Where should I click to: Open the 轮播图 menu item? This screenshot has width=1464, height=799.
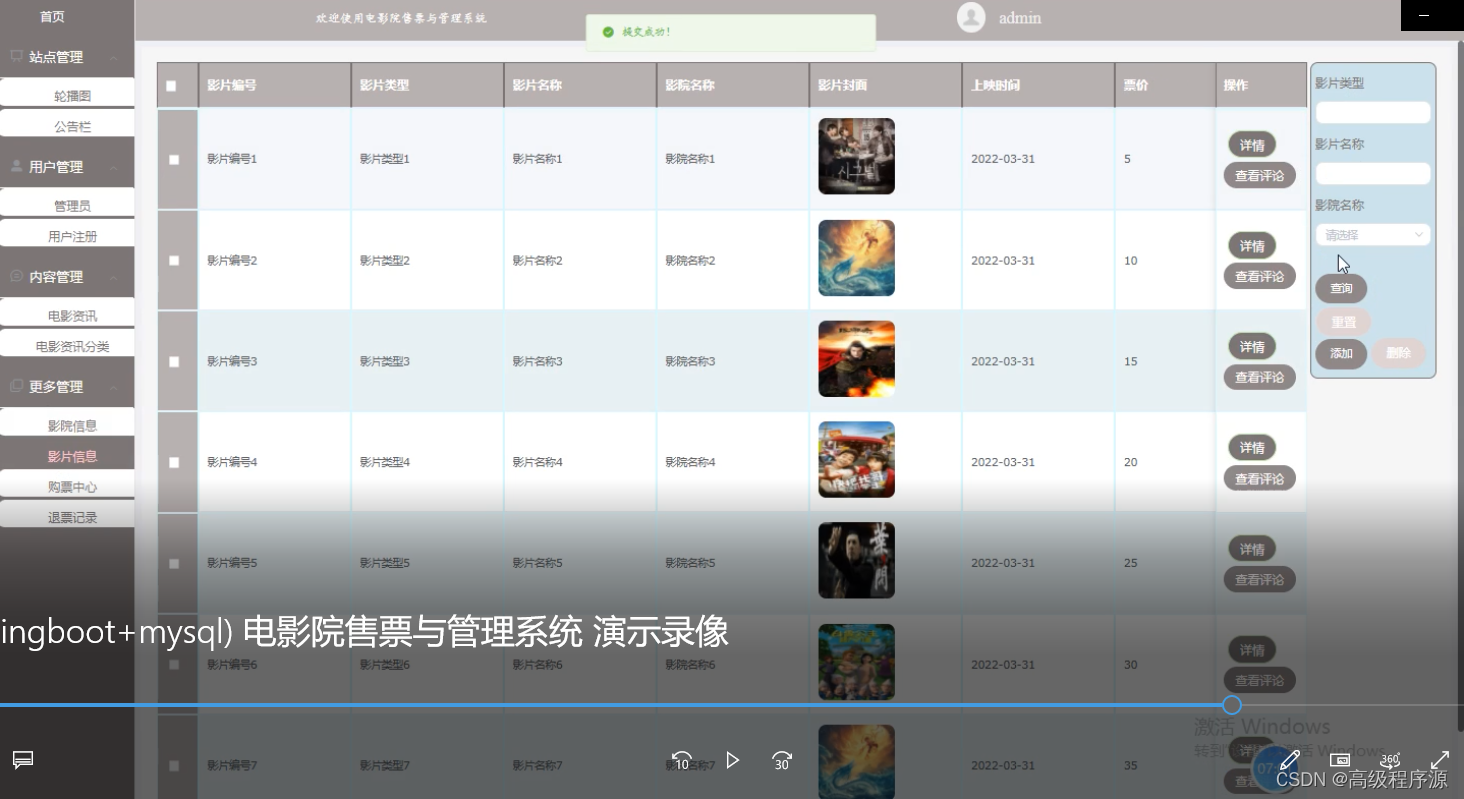(x=68, y=95)
